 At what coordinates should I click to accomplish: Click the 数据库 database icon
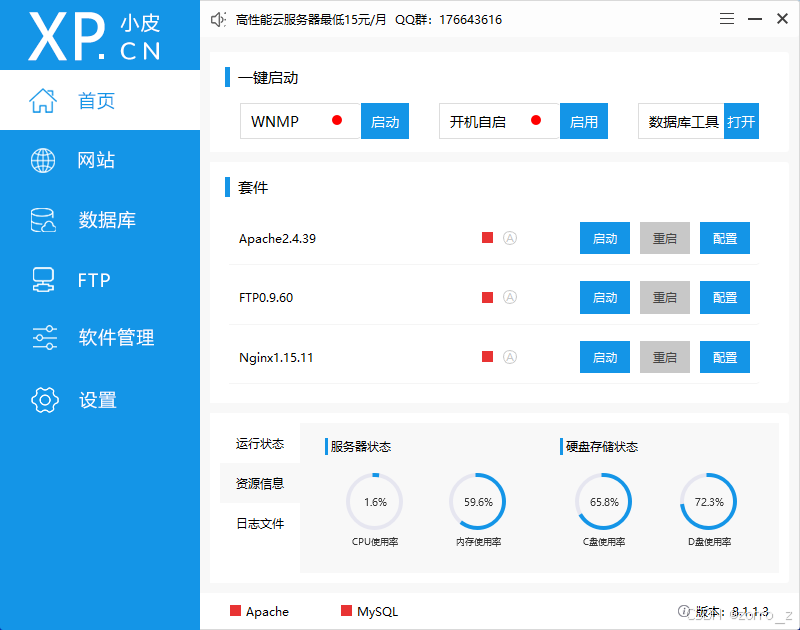click(x=43, y=220)
